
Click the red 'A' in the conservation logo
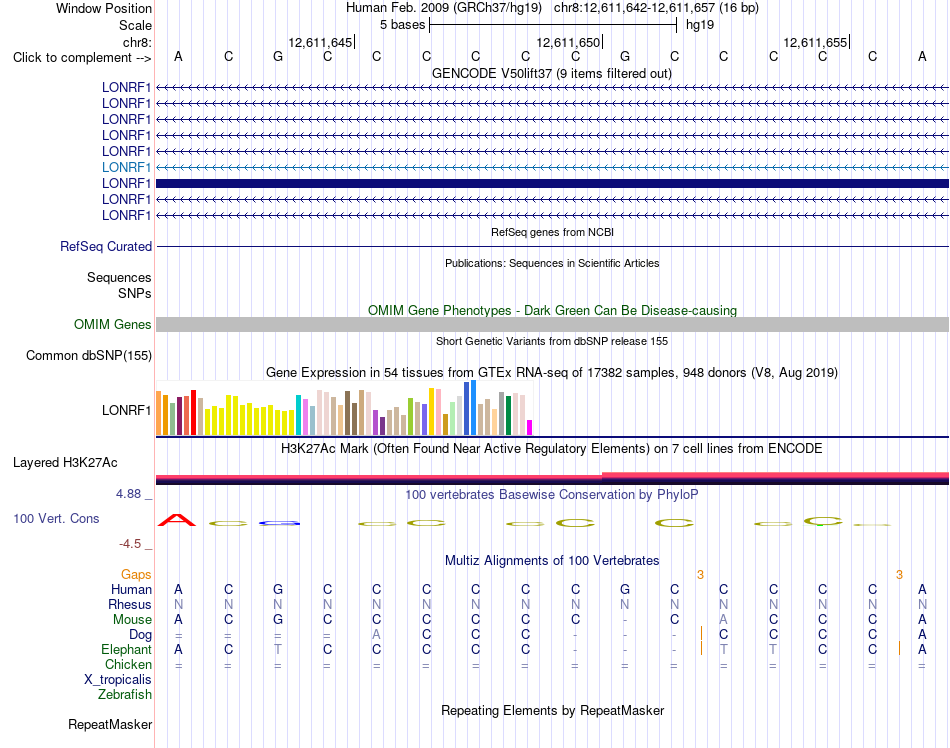pyautogui.click(x=177, y=520)
